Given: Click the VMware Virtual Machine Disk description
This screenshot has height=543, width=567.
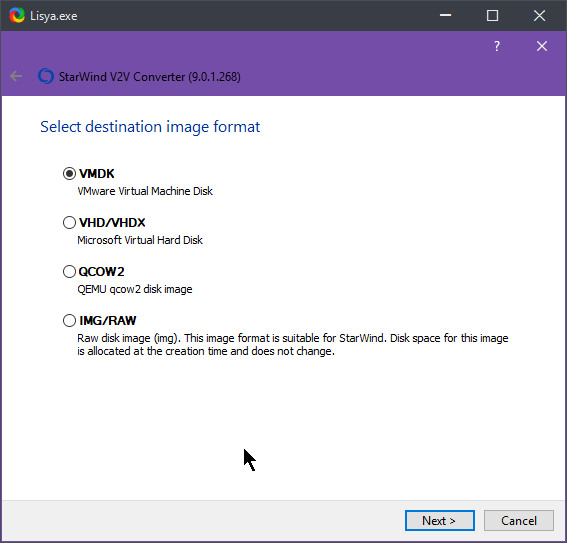Looking at the screenshot, I should (x=145, y=191).
